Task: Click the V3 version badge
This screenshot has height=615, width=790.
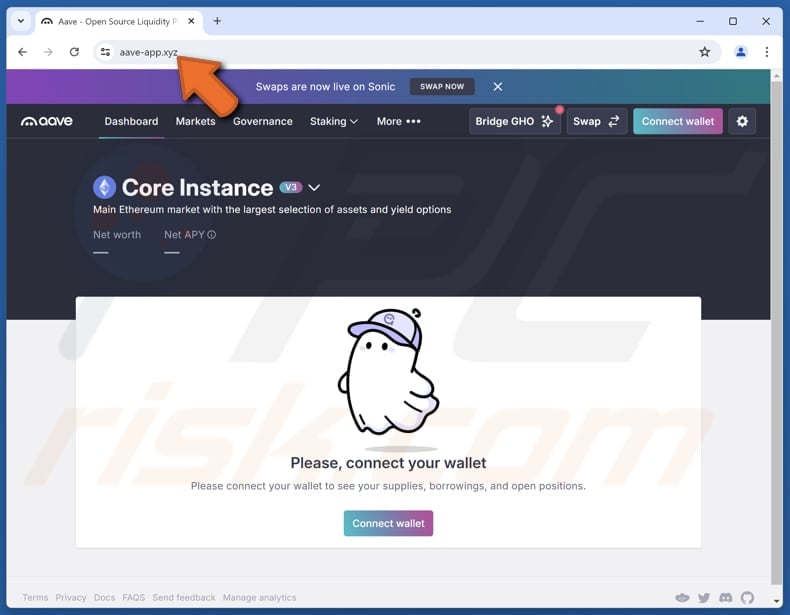Action: [291, 187]
